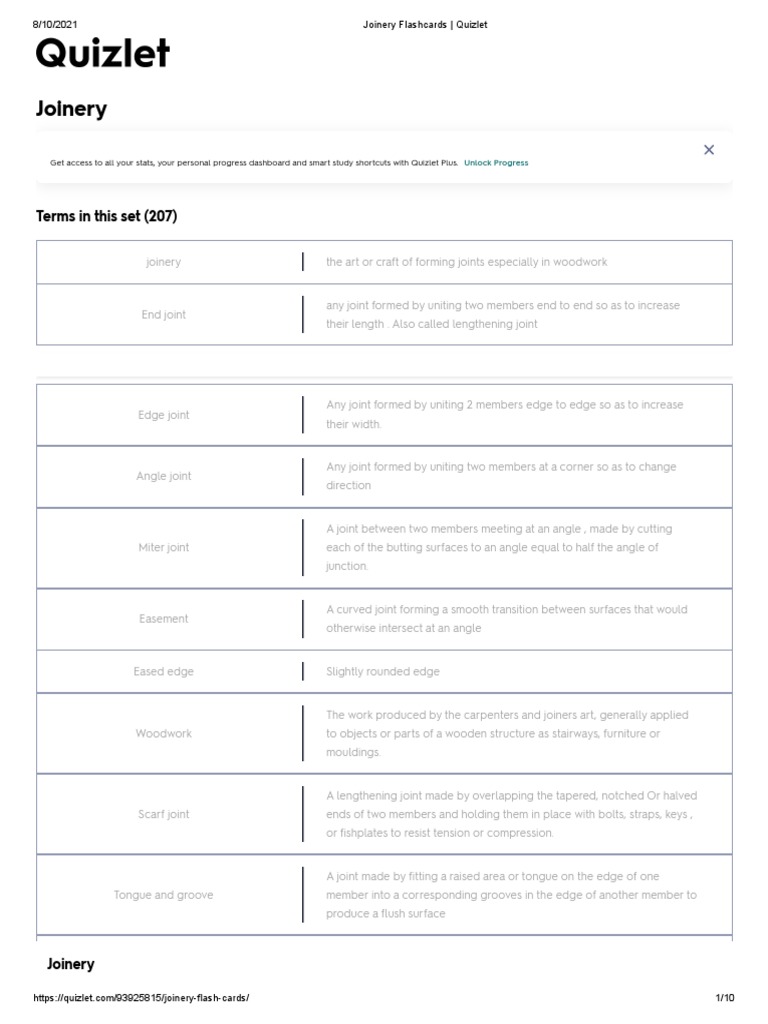
Task: Click the 'Scarf joint' term
Action: 164,814
